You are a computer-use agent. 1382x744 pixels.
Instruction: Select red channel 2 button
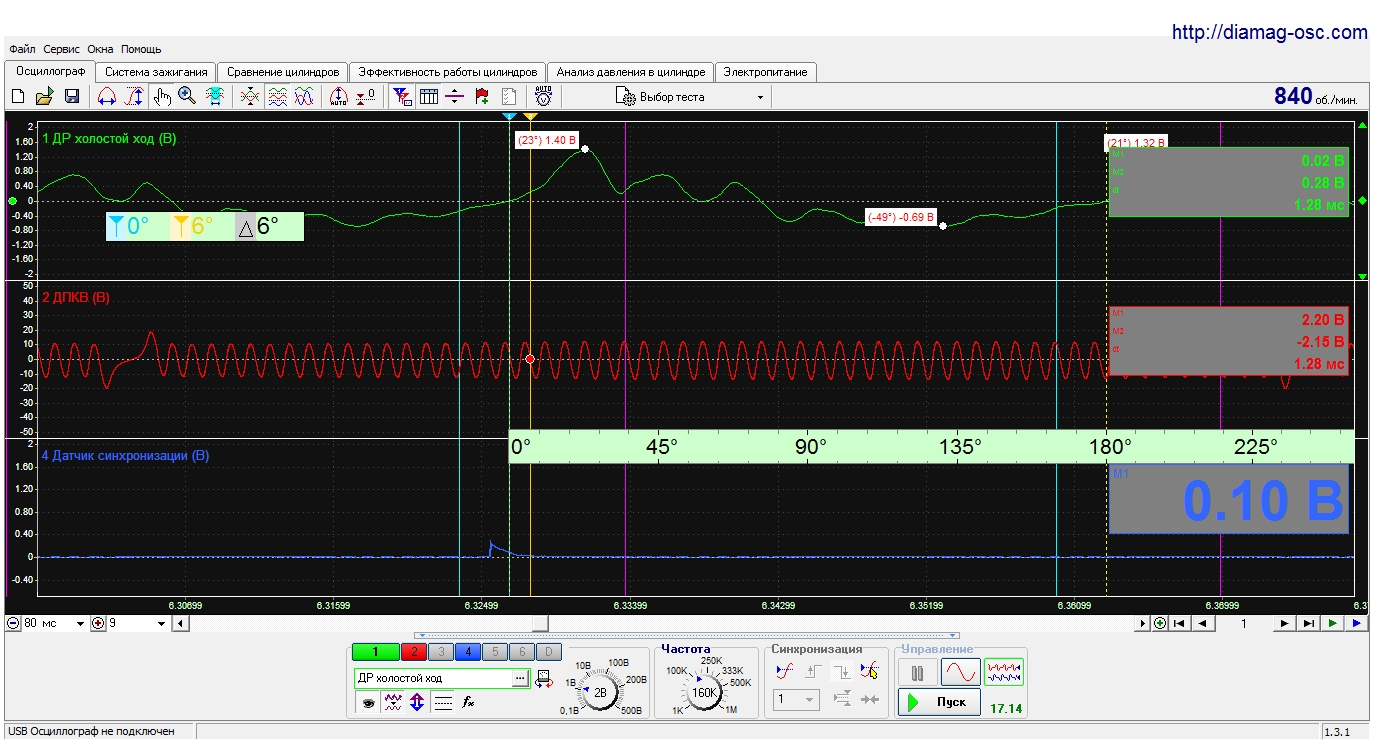[413, 652]
